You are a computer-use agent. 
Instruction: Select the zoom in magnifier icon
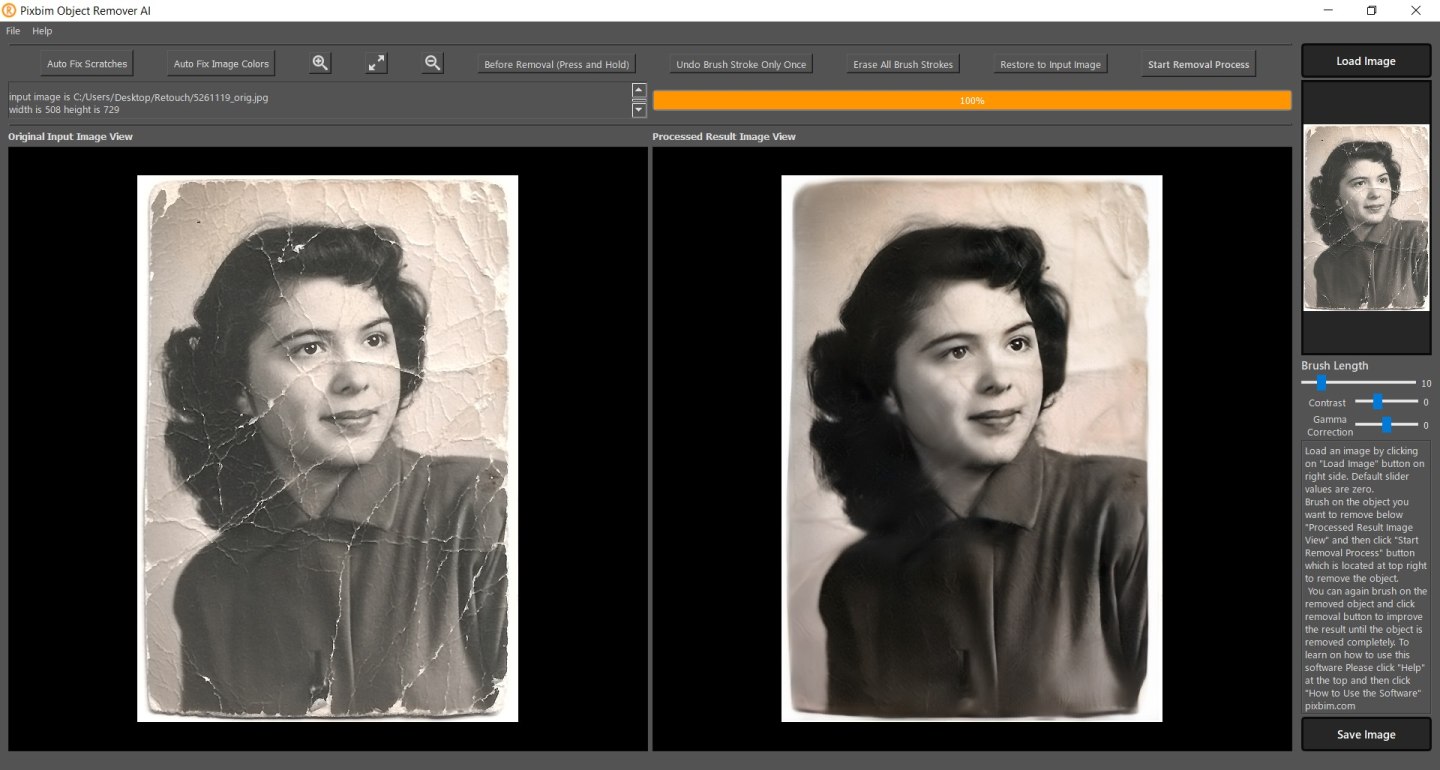point(319,63)
